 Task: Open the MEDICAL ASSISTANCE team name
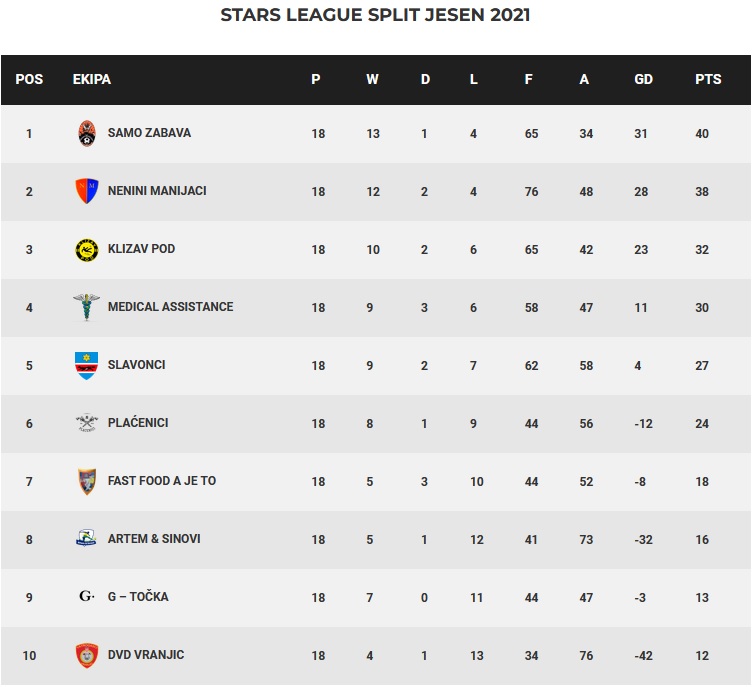170,307
